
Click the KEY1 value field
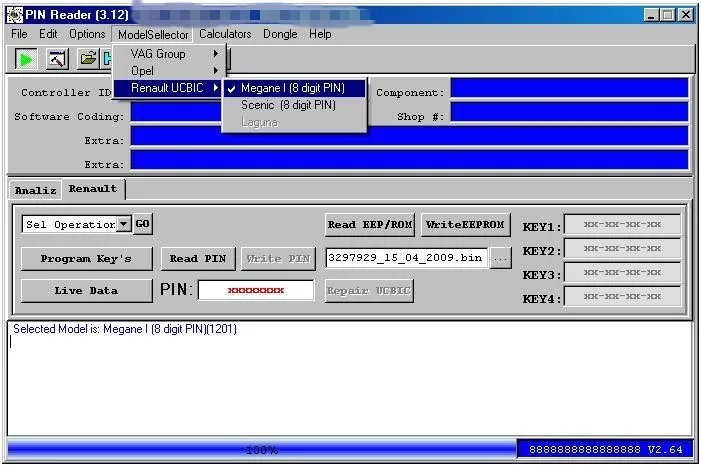coord(622,224)
